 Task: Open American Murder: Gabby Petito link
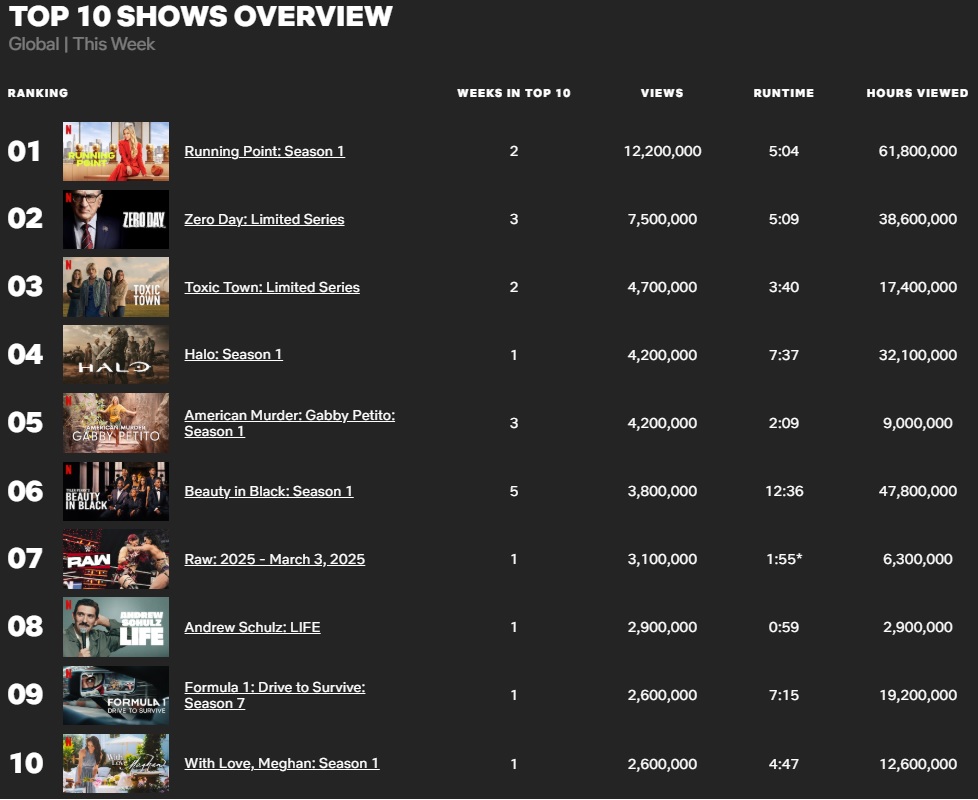(x=289, y=423)
